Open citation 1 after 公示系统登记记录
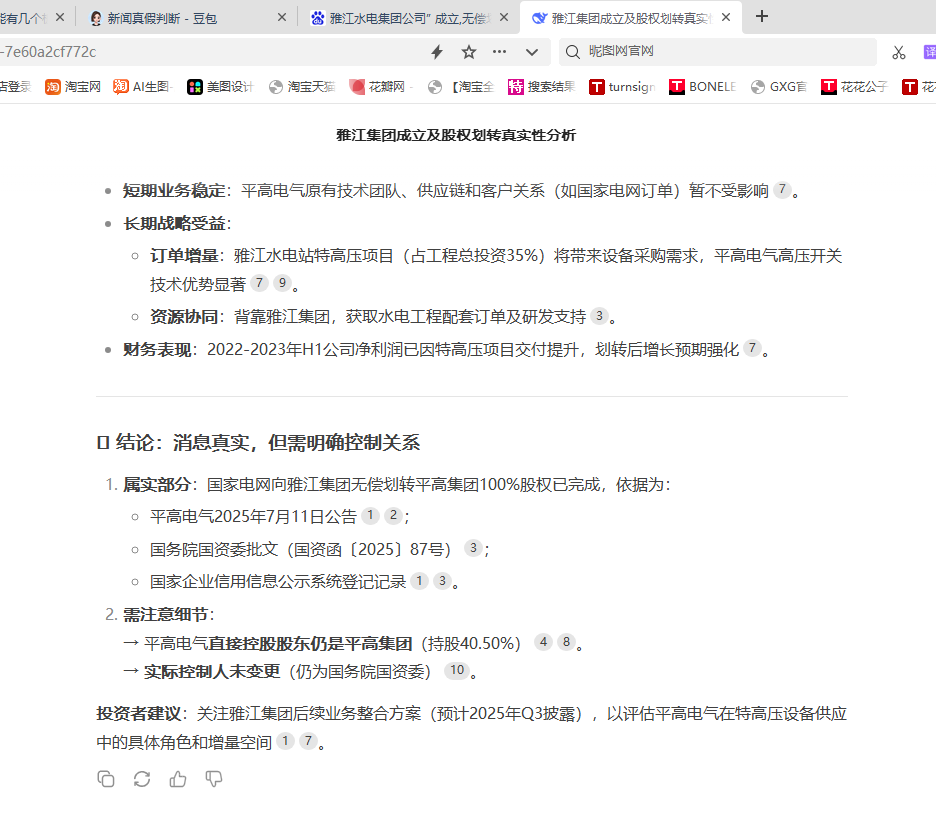 [420, 581]
